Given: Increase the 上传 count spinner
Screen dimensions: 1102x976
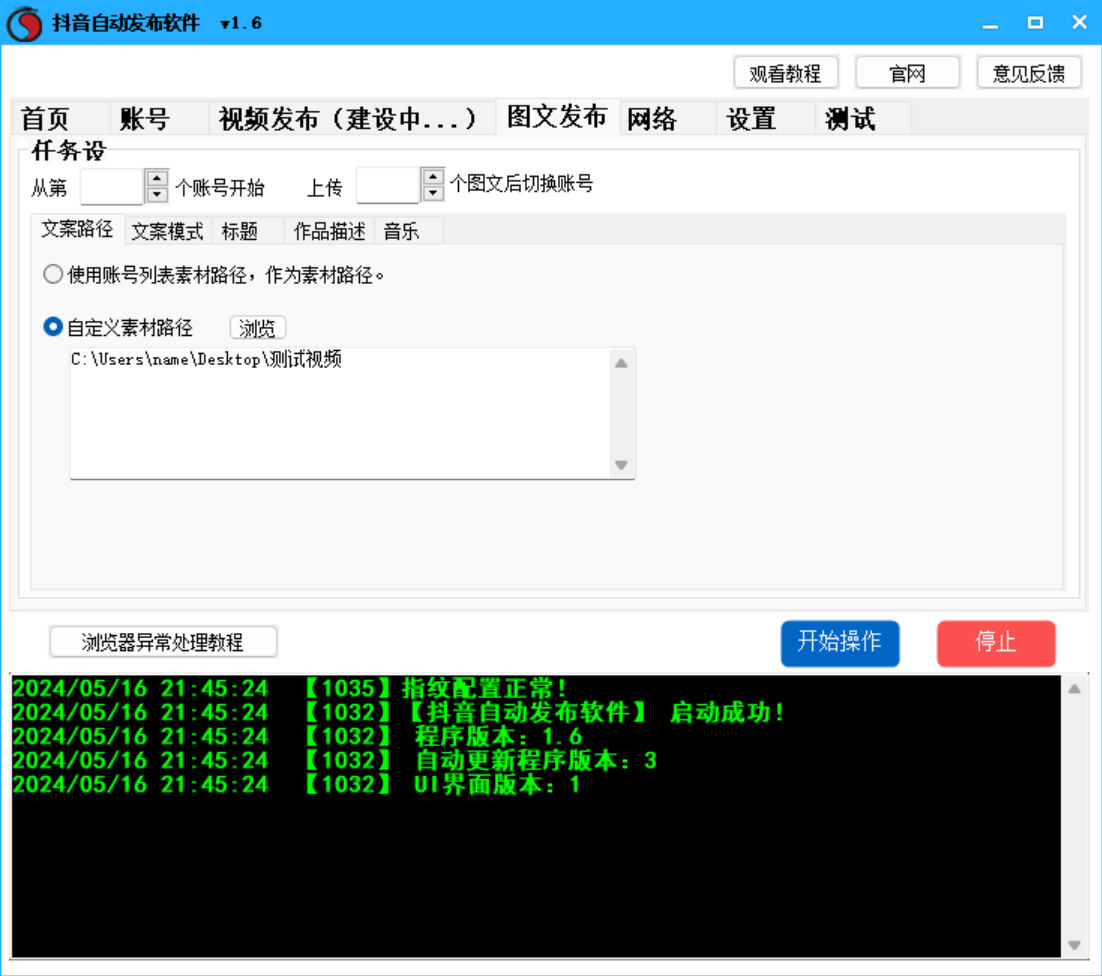Looking at the screenshot, I should [x=433, y=176].
